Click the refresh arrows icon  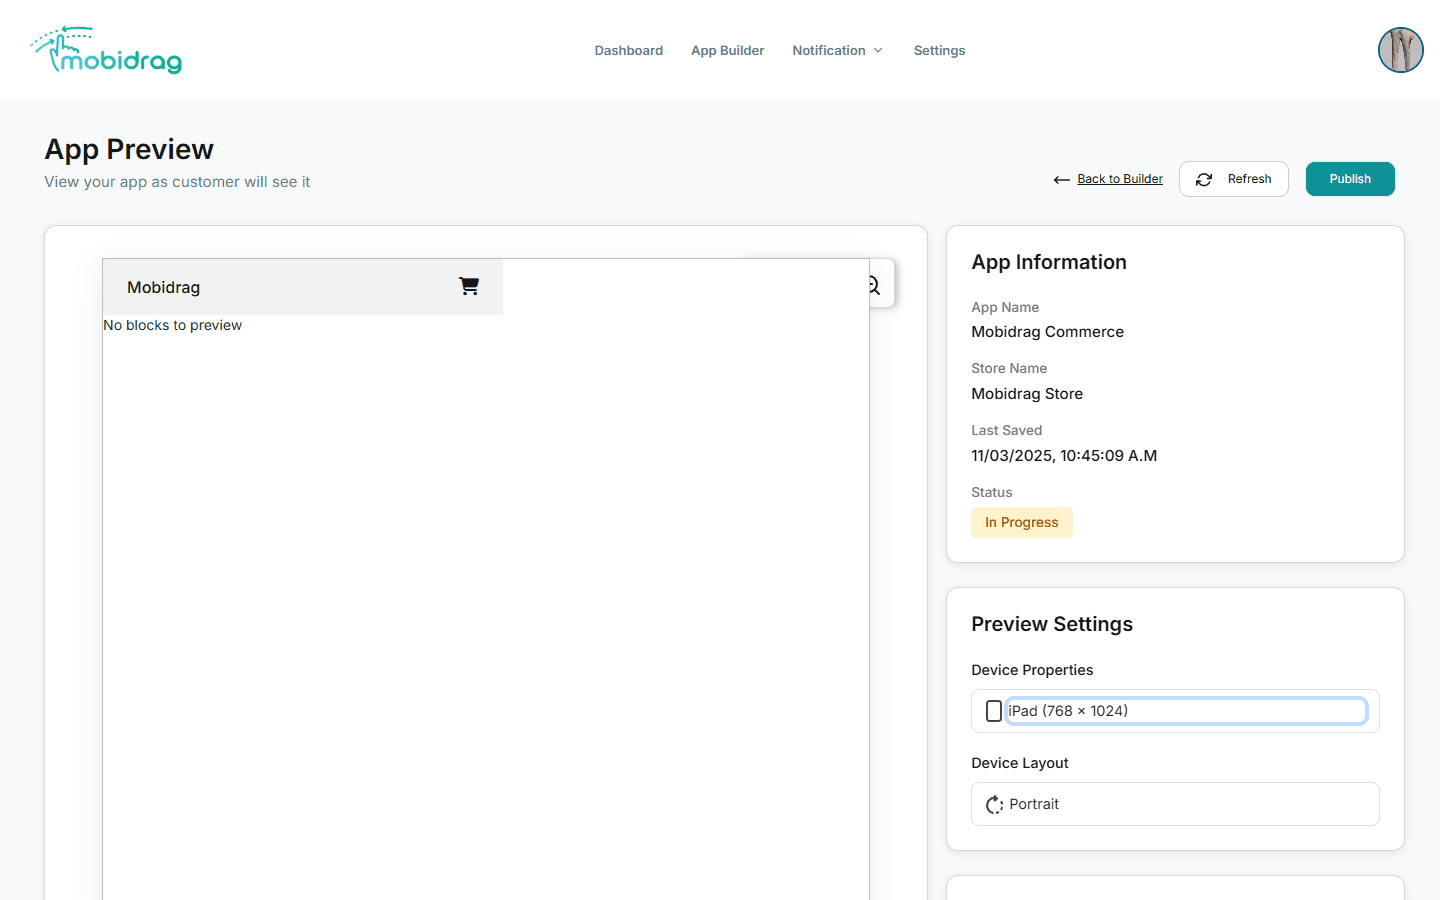click(1204, 179)
